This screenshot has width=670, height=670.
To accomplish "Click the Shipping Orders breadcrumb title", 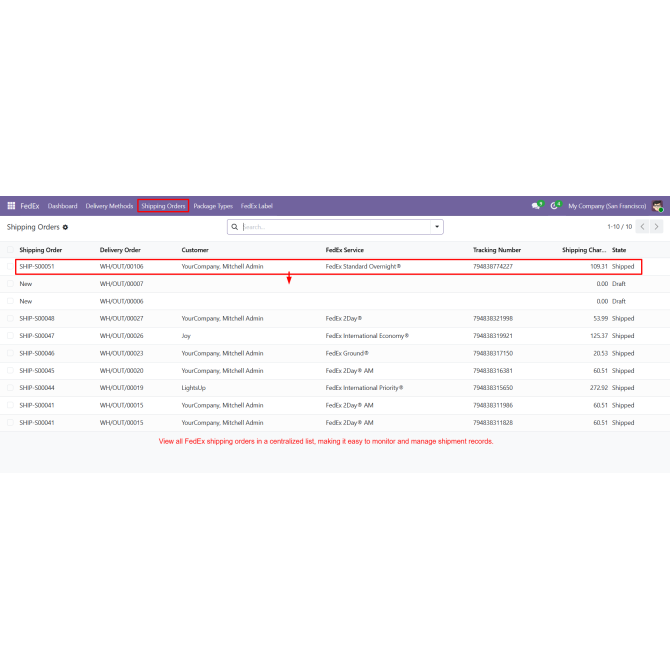I will 33,227.
